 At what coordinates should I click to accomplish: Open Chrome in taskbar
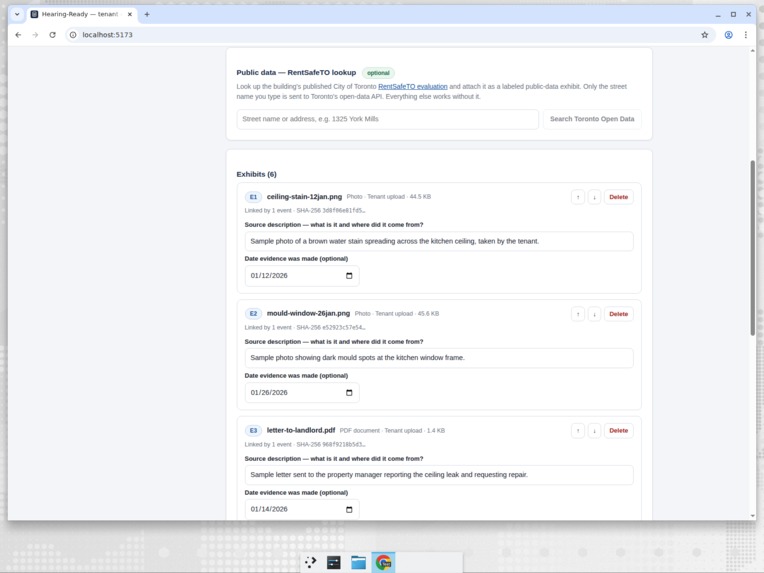coord(383,562)
